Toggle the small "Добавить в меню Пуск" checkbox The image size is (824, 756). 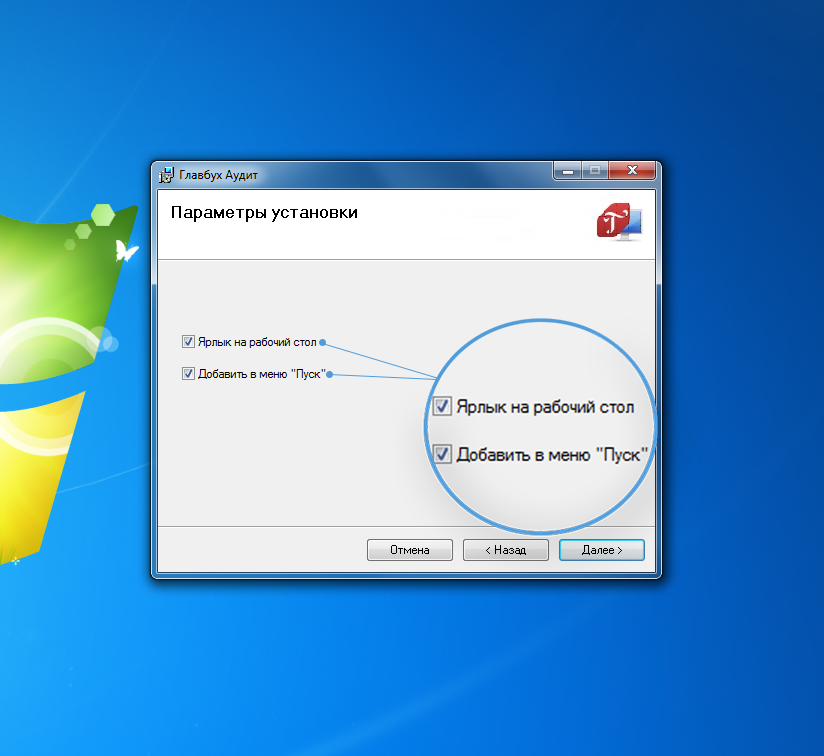[x=188, y=374]
